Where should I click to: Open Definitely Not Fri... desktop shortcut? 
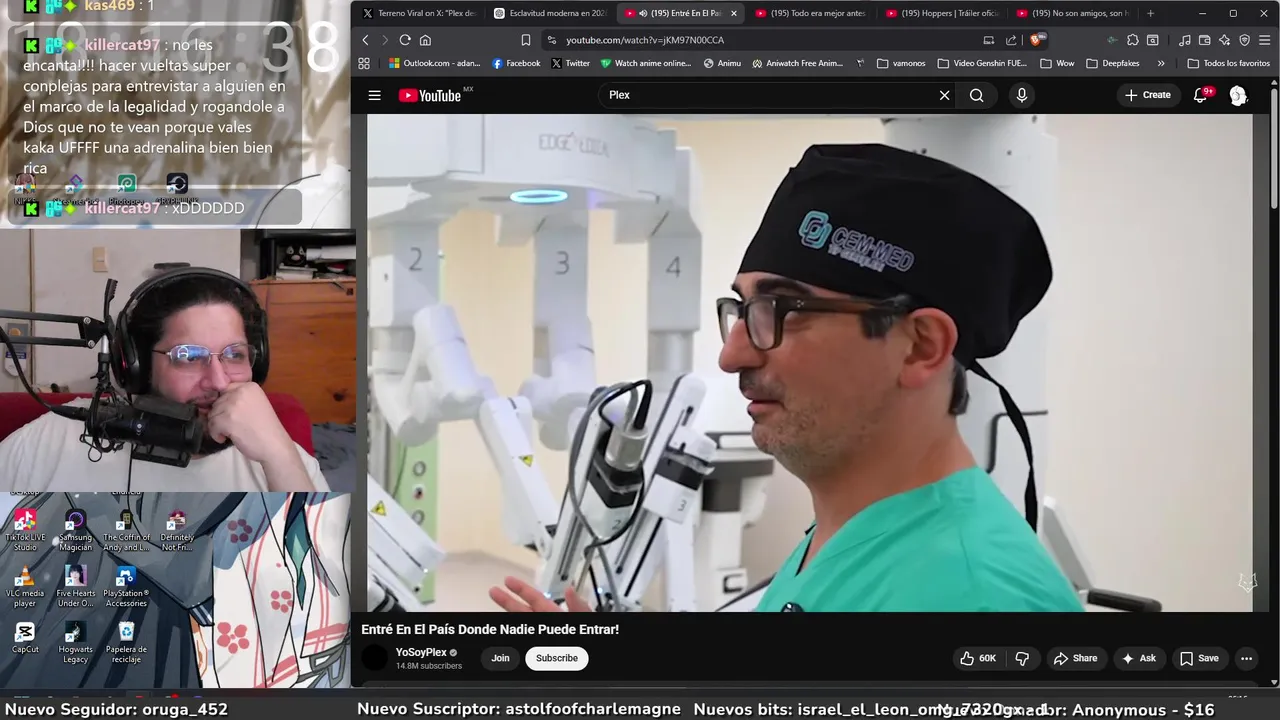177,530
